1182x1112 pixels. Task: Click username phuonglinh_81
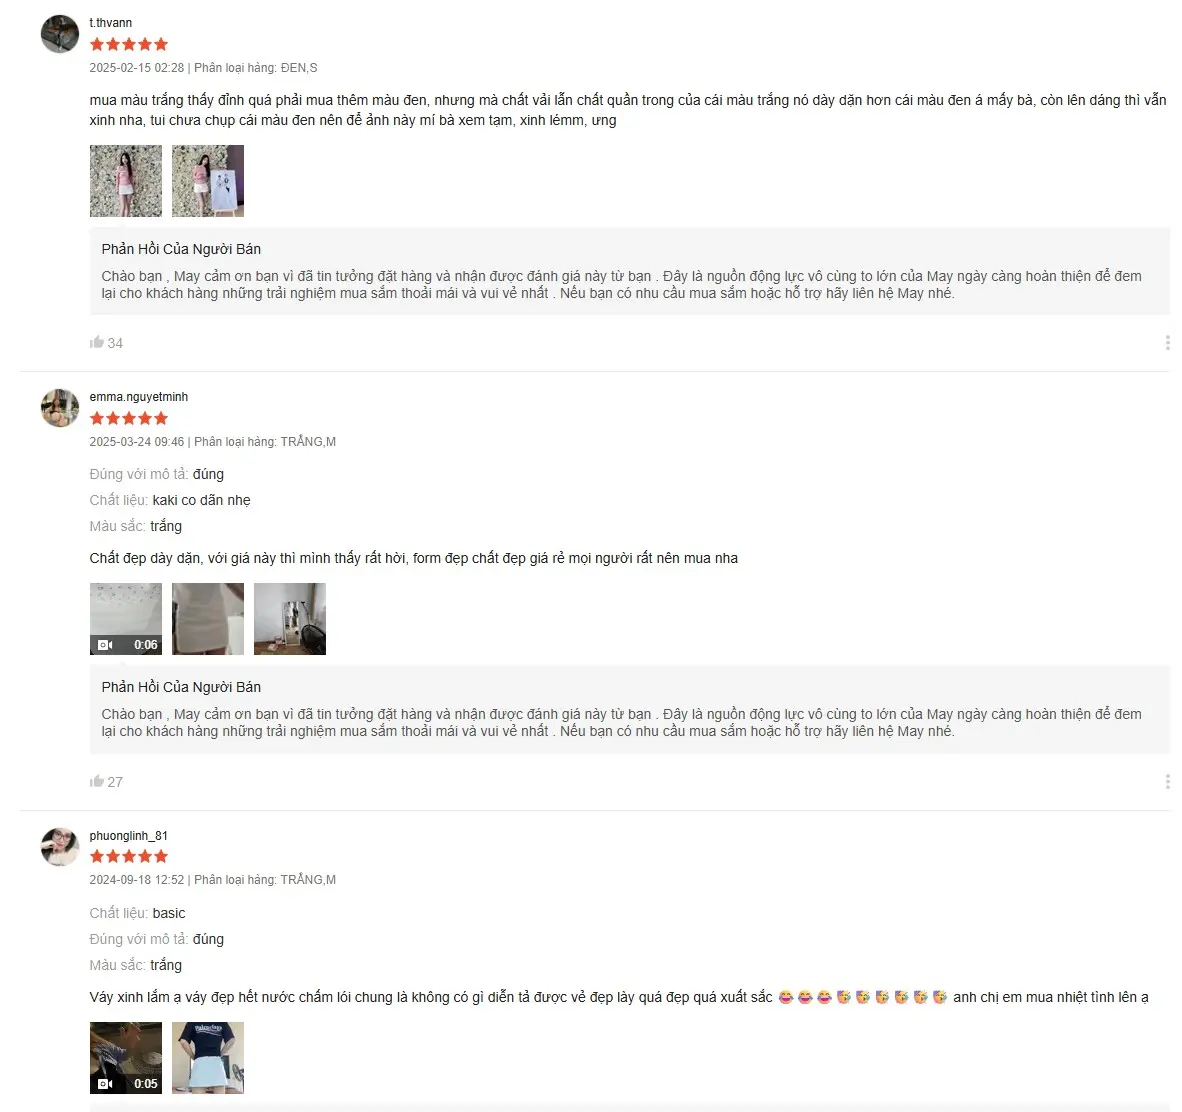[x=129, y=835]
